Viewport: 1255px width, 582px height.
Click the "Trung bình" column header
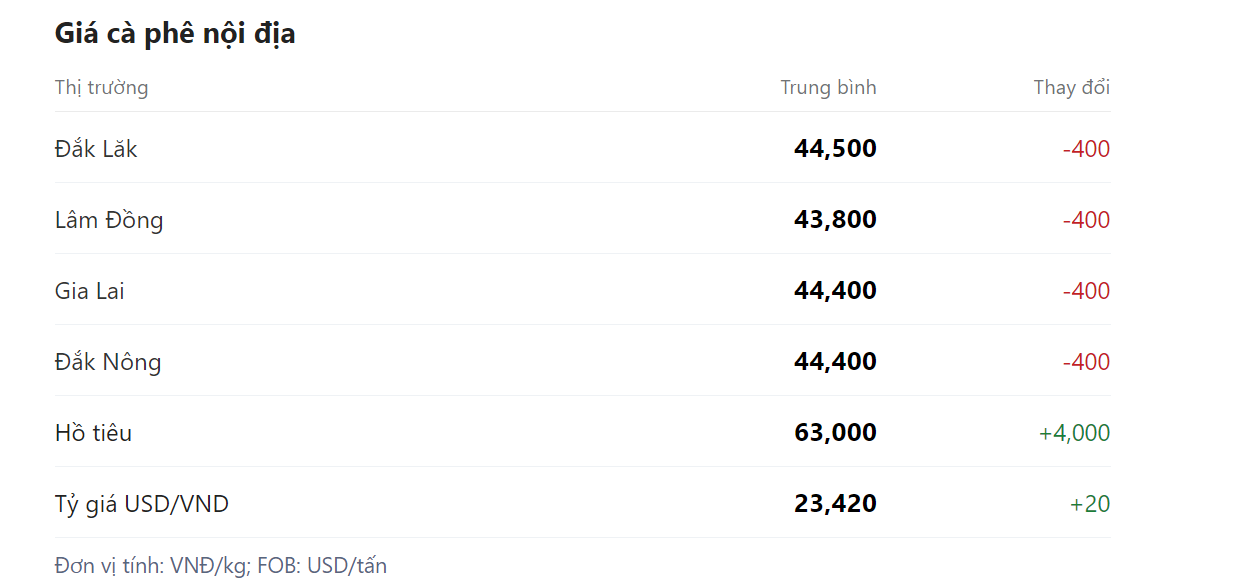[x=828, y=88]
